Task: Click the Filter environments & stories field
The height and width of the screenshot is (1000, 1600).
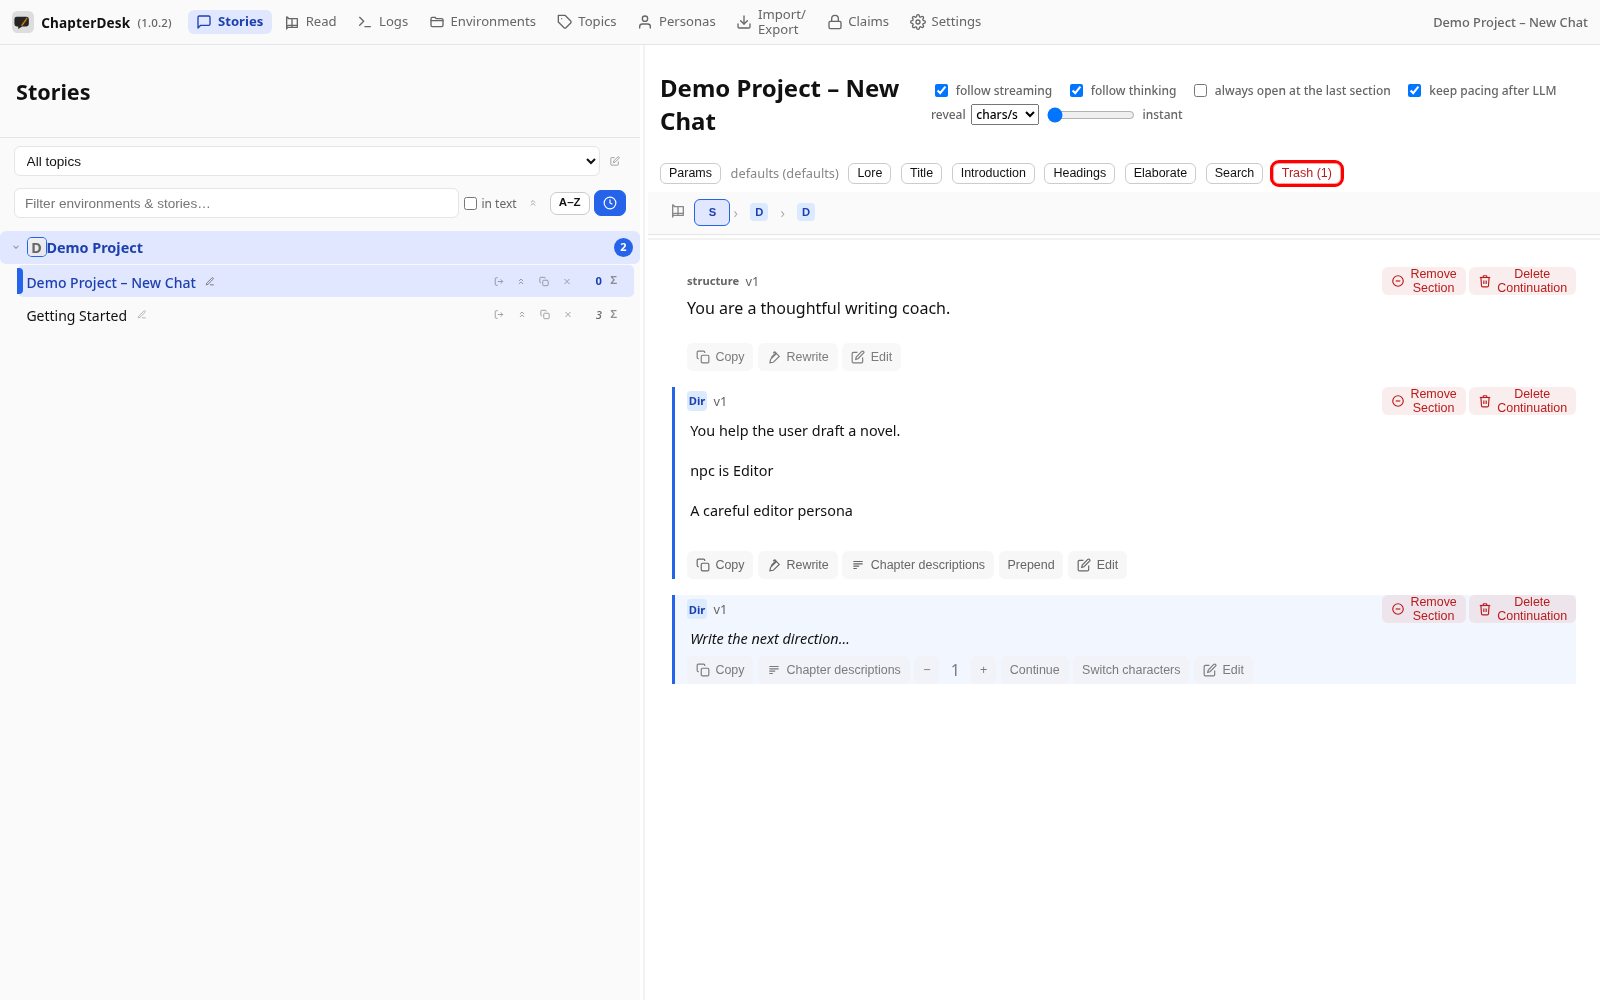Action: (x=236, y=203)
